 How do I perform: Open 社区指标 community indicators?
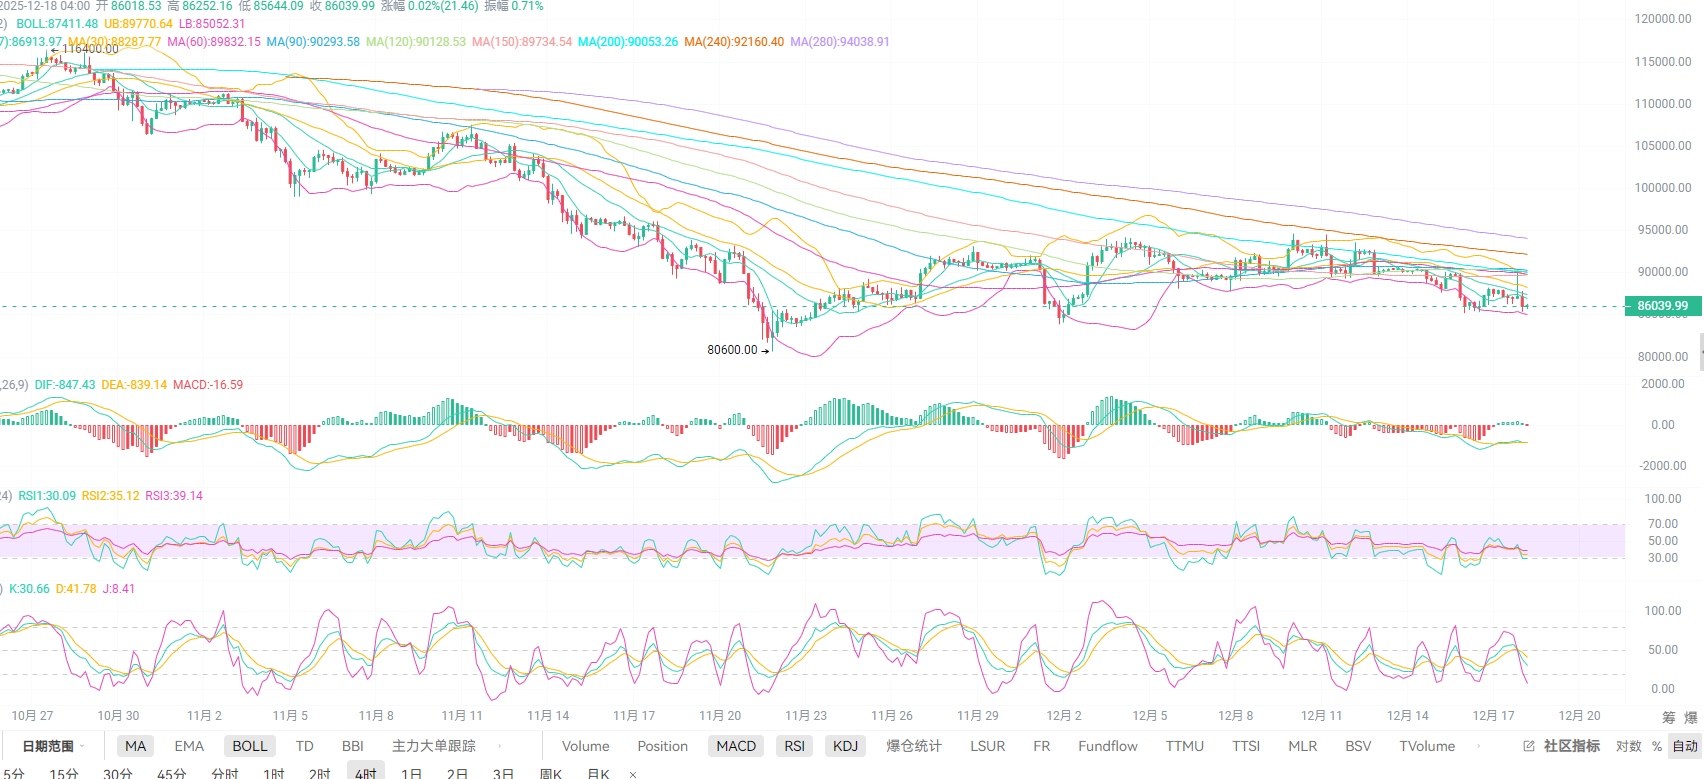[x=1571, y=746]
